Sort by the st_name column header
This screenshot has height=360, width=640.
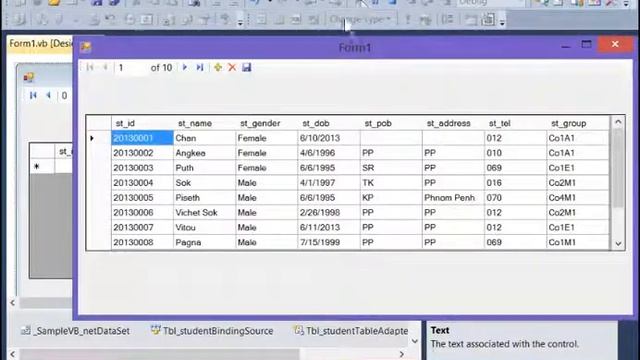[x=204, y=123]
